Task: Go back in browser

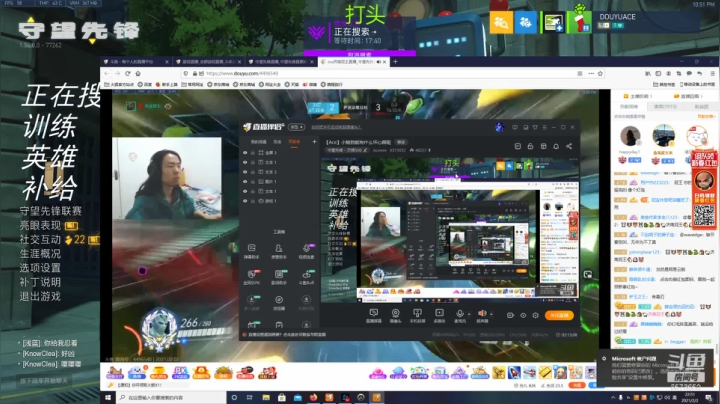Action: [107, 73]
